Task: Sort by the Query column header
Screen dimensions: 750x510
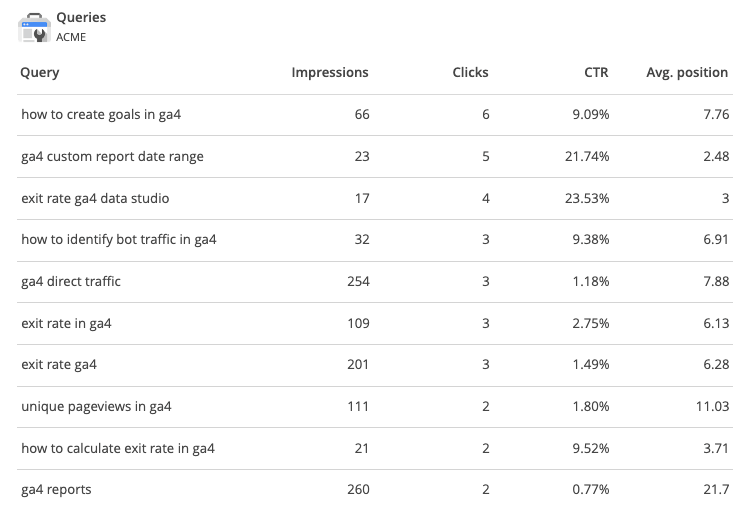Action: [40, 73]
